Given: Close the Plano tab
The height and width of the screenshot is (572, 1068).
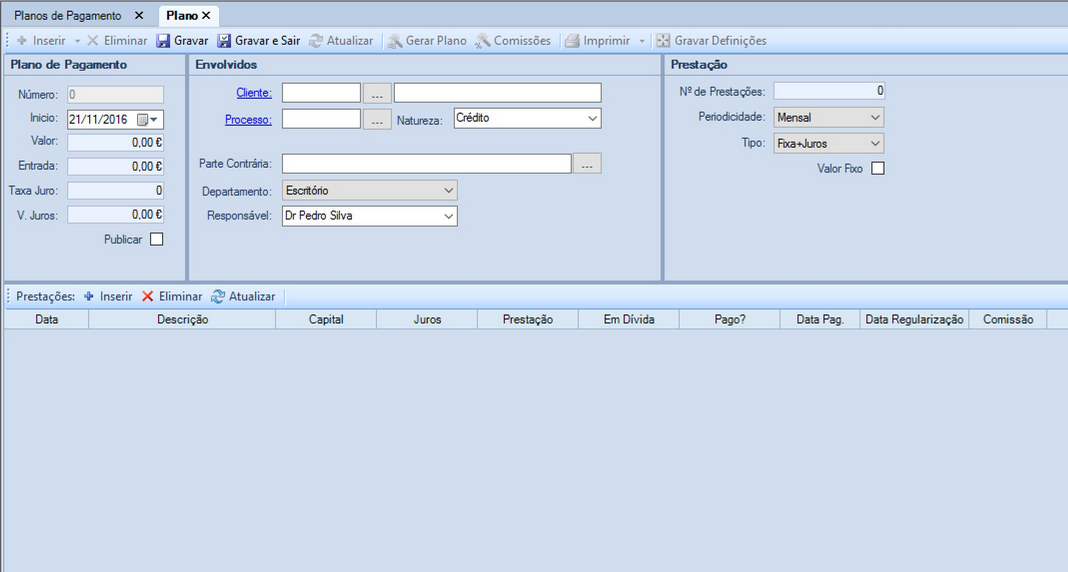Looking at the screenshot, I should point(206,15).
